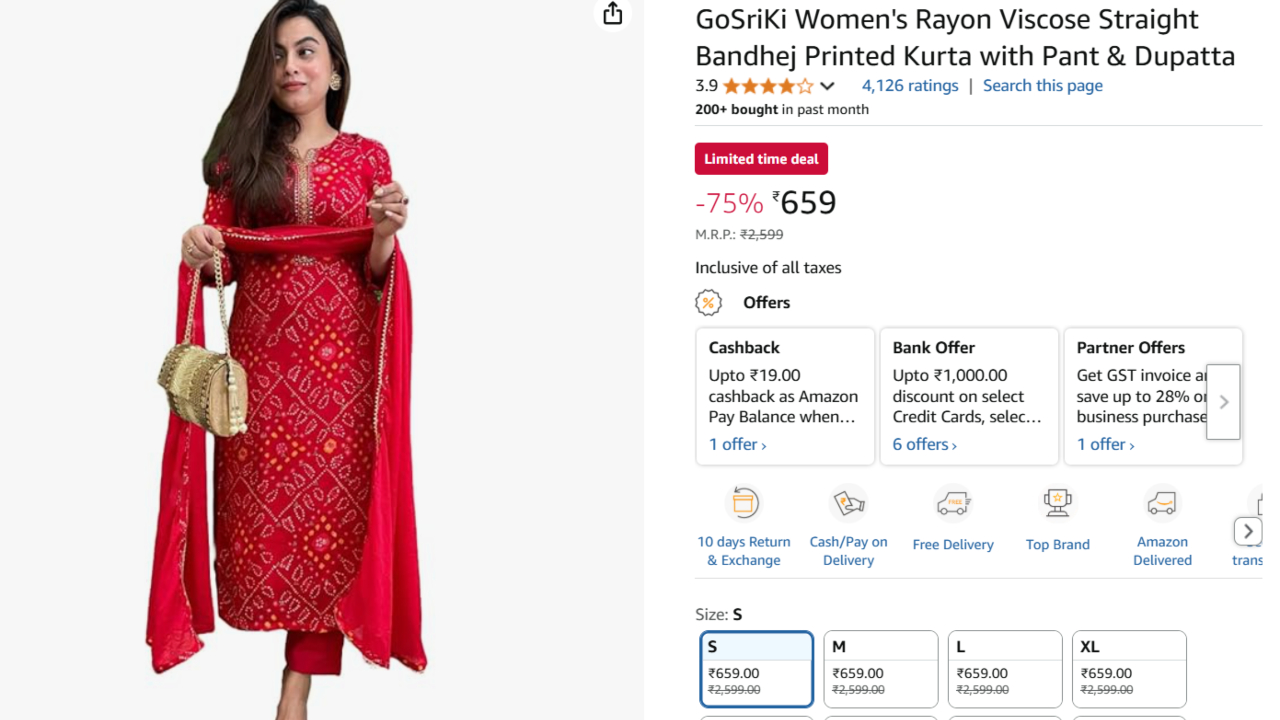Expand the star rating breakdown dropdown
This screenshot has height=720, width=1280.
(x=828, y=85)
